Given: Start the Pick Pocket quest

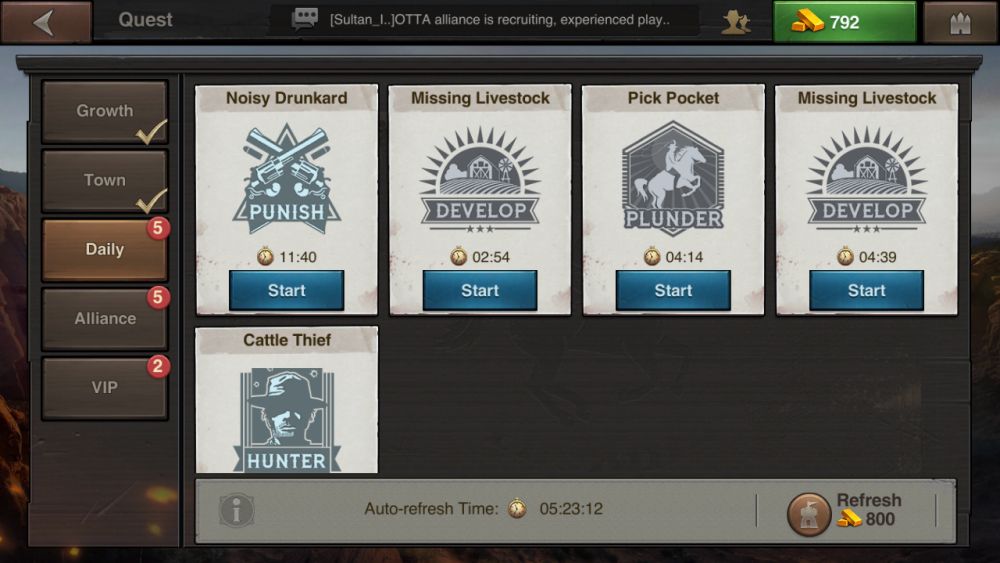Looking at the screenshot, I should coord(673,291).
